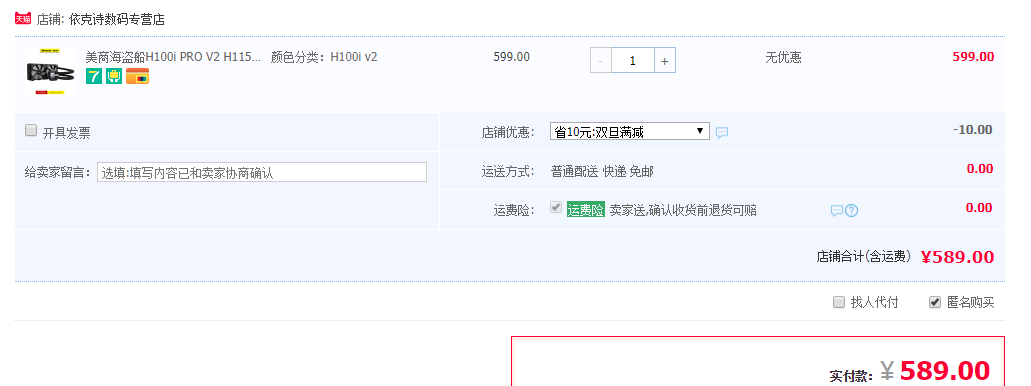1031x386 pixels.
Task: Click the red Tmall logo icon
Action: tap(23, 18)
